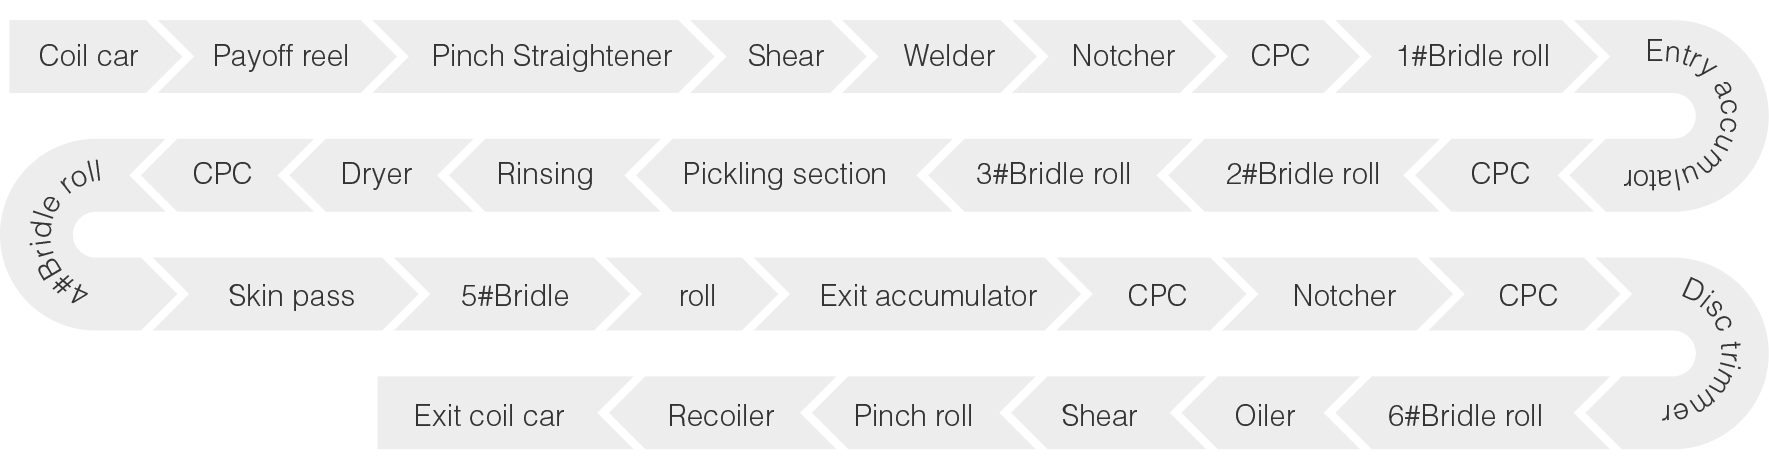This screenshot has width=1769, height=462.
Task: Click the Pickling section block
Action: pyautogui.click(x=784, y=175)
